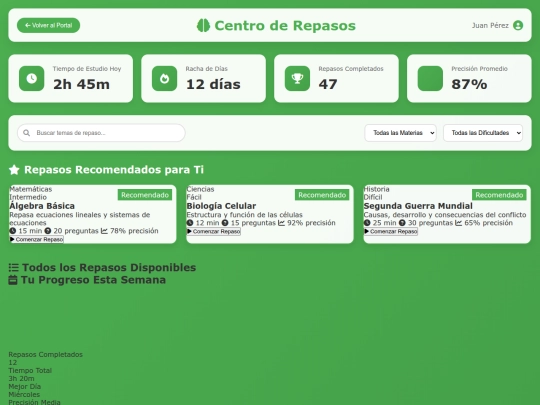Click the Recomendado badge on the Álgebra Básica card
The height and width of the screenshot is (405, 540).
[145, 195]
